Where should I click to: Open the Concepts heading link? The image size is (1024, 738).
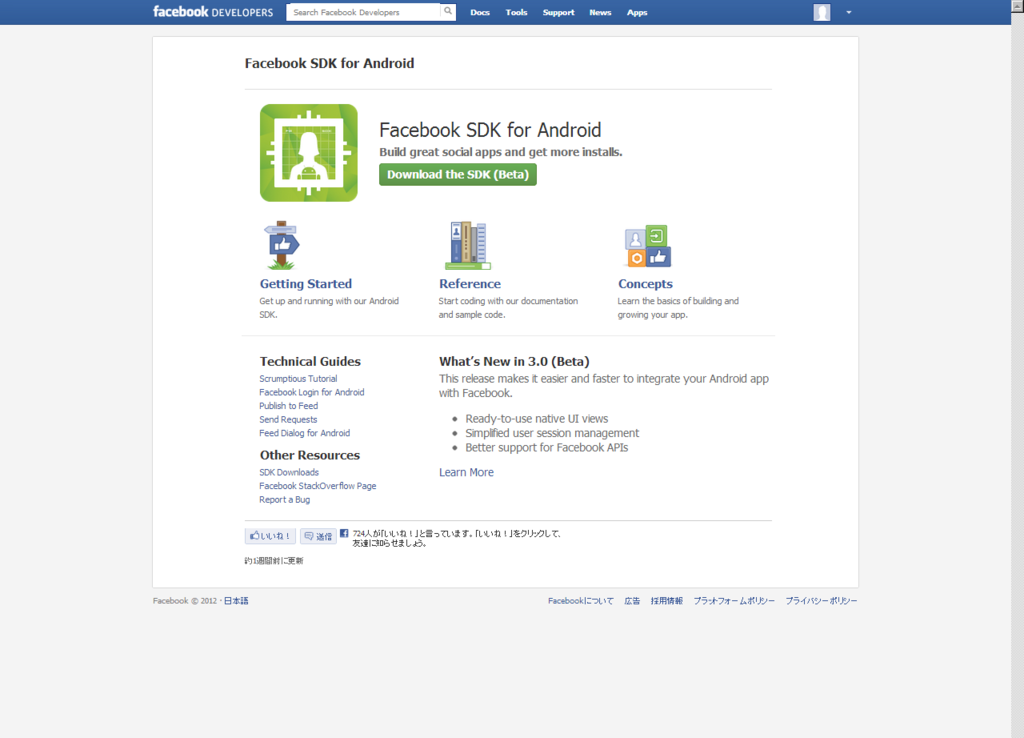click(x=645, y=283)
